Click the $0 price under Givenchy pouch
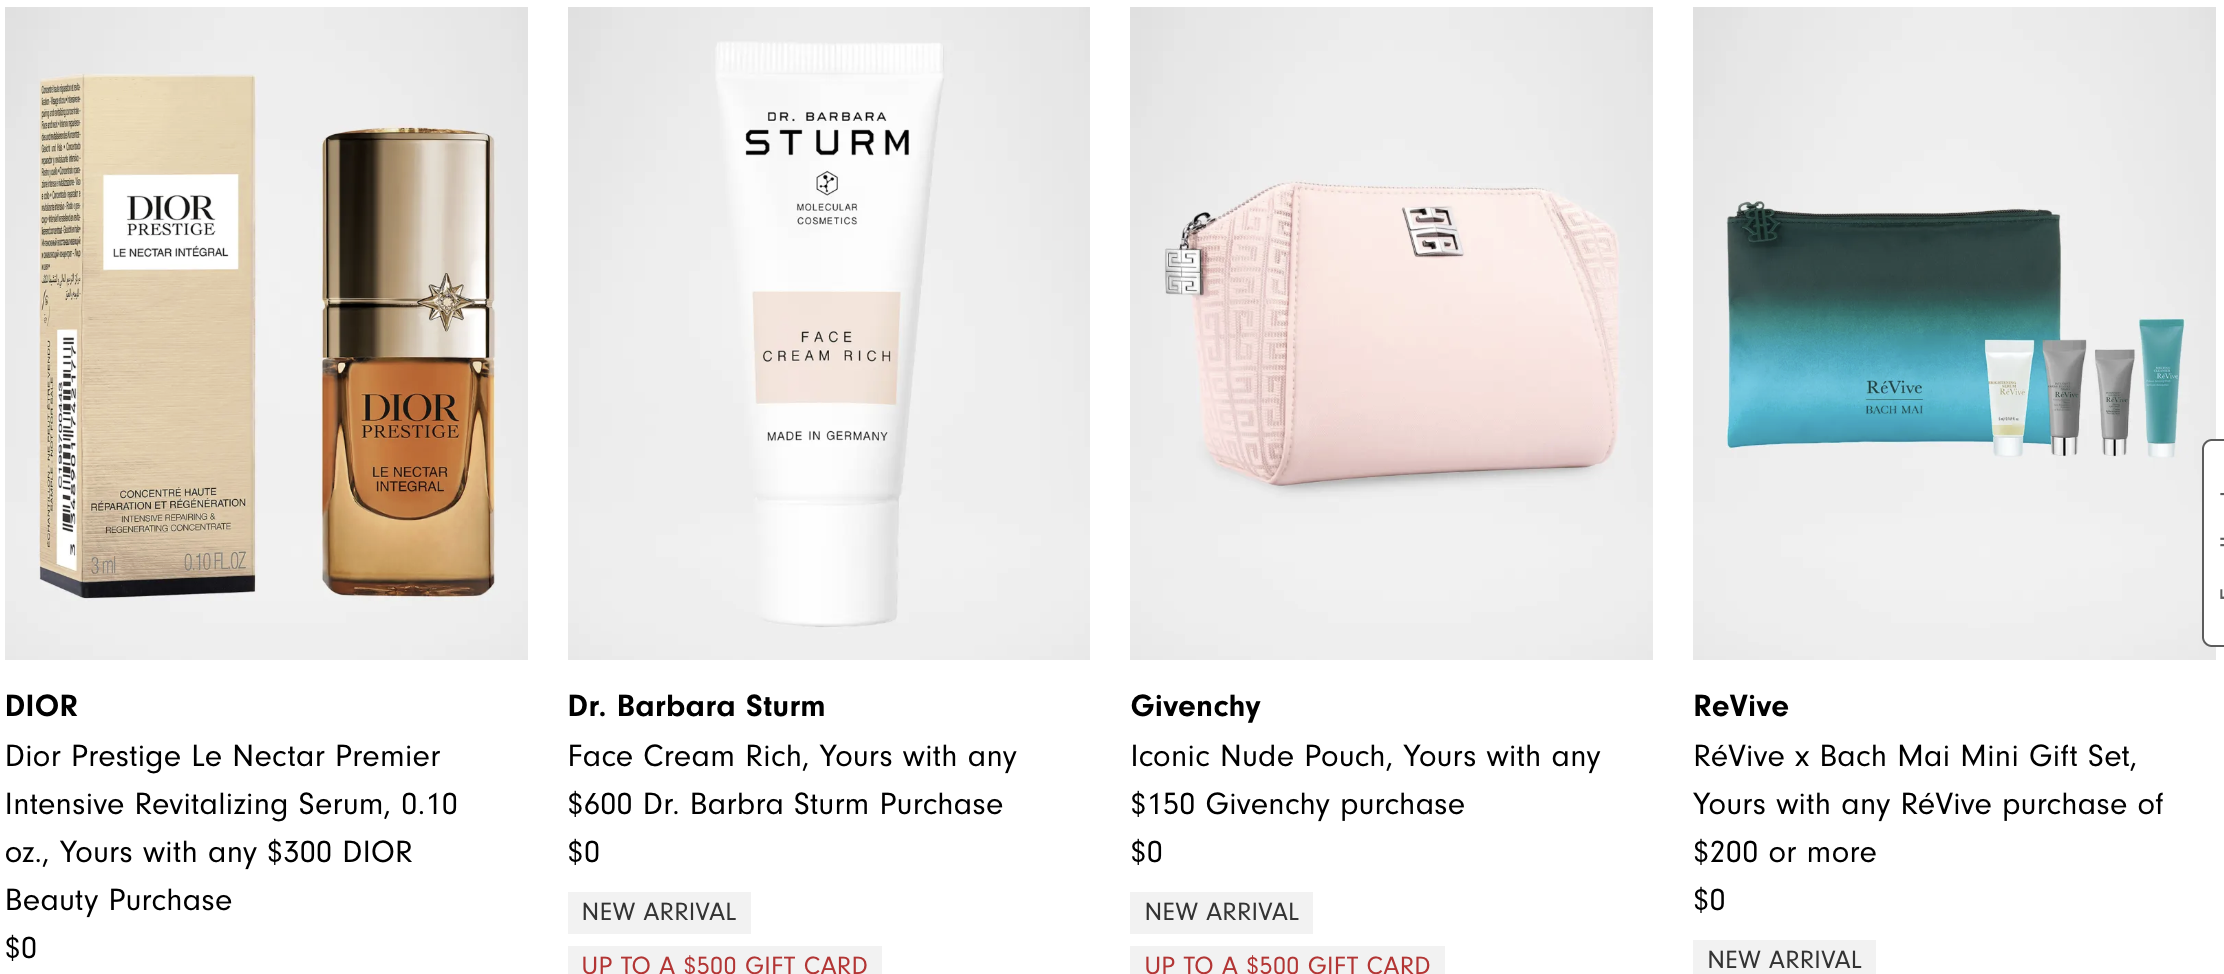The height and width of the screenshot is (974, 2224). [x=1147, y=852]
